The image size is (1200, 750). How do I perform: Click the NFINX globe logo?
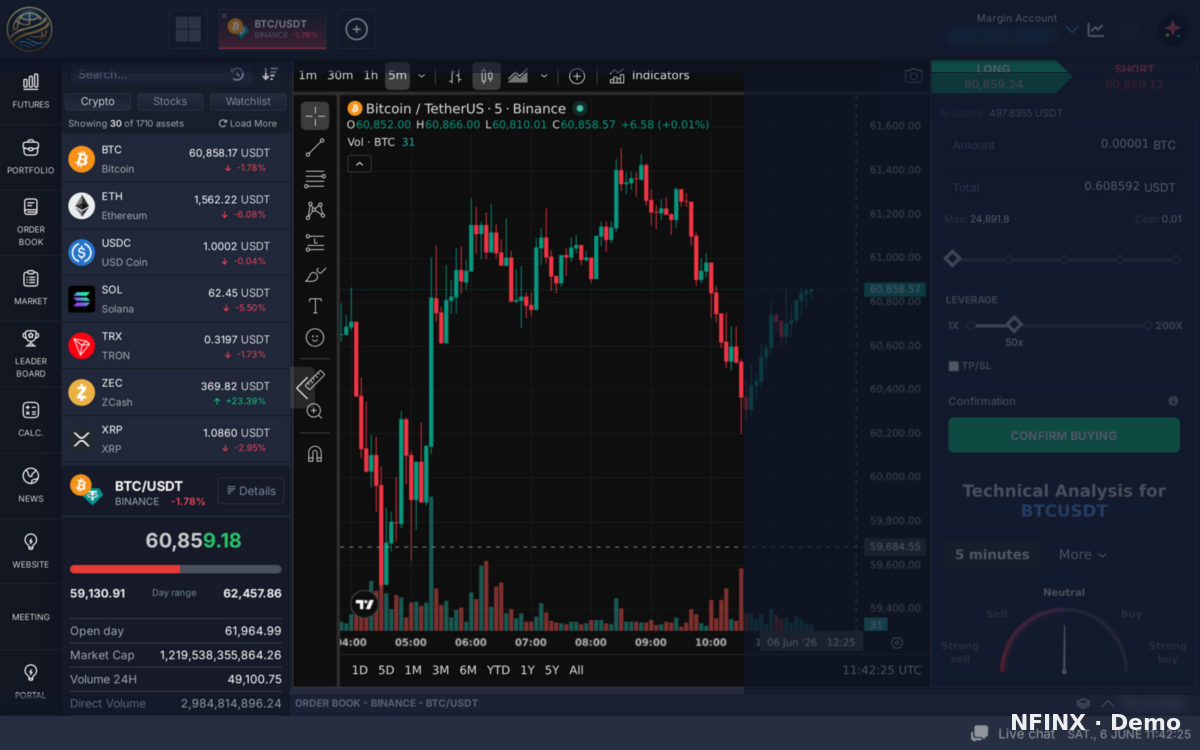(30, 28)
